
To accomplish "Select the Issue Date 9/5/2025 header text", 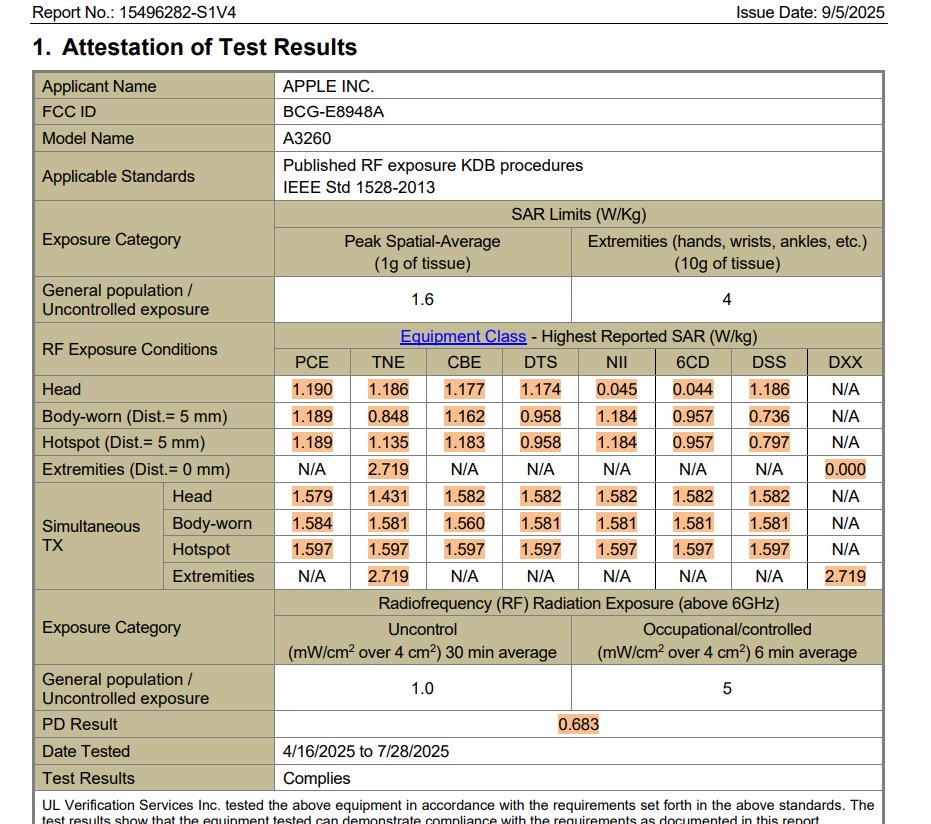I will click(x=810, y=13).
